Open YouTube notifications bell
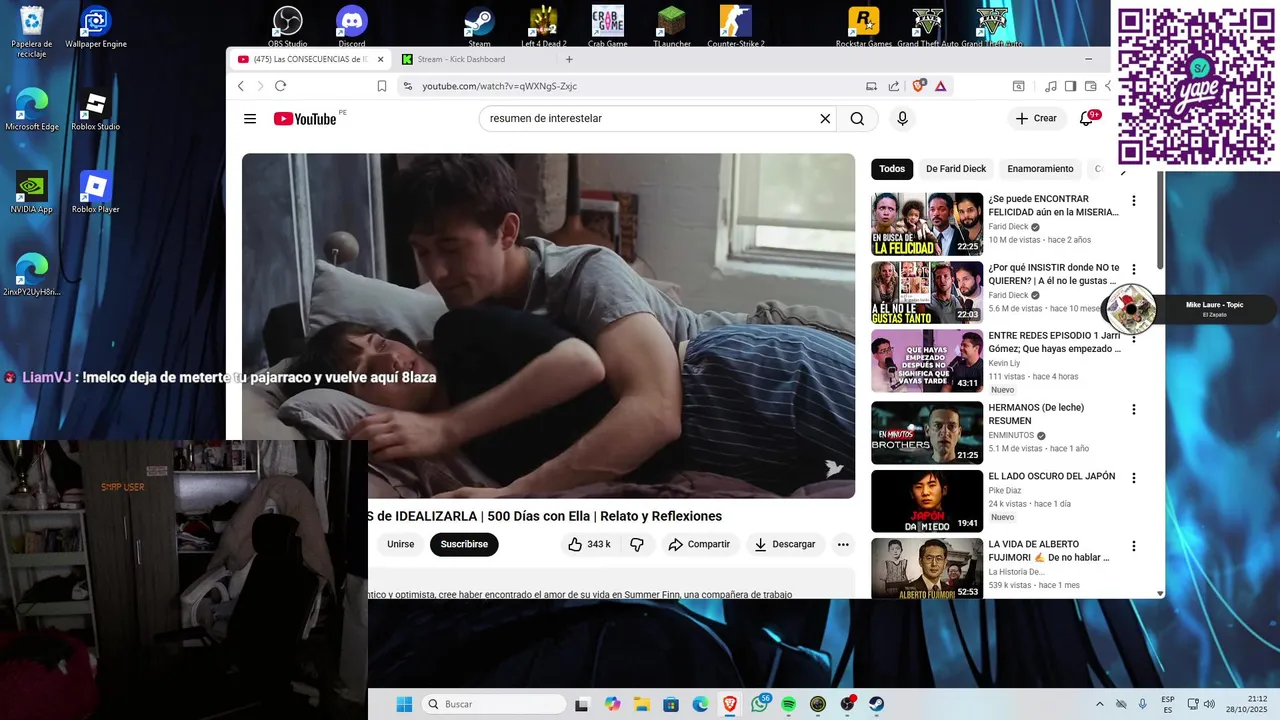This screenshot has height=720, width=1280. coord(1087,119)
